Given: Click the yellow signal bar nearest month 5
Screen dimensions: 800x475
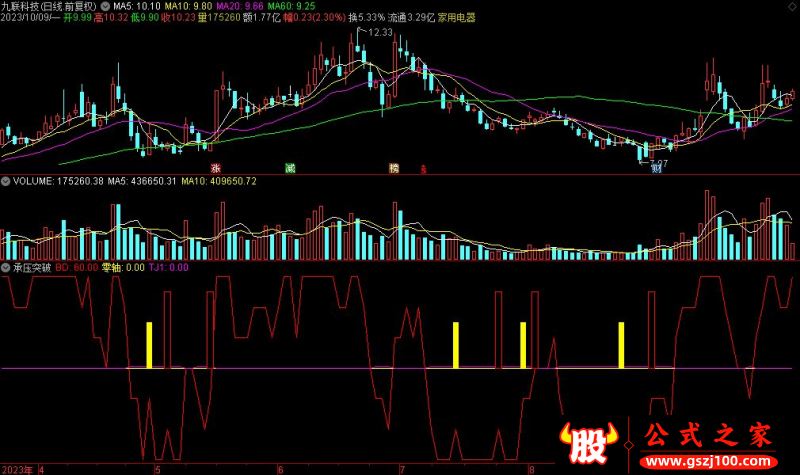Looking at the screenshot, I should (x=149, y=345).
